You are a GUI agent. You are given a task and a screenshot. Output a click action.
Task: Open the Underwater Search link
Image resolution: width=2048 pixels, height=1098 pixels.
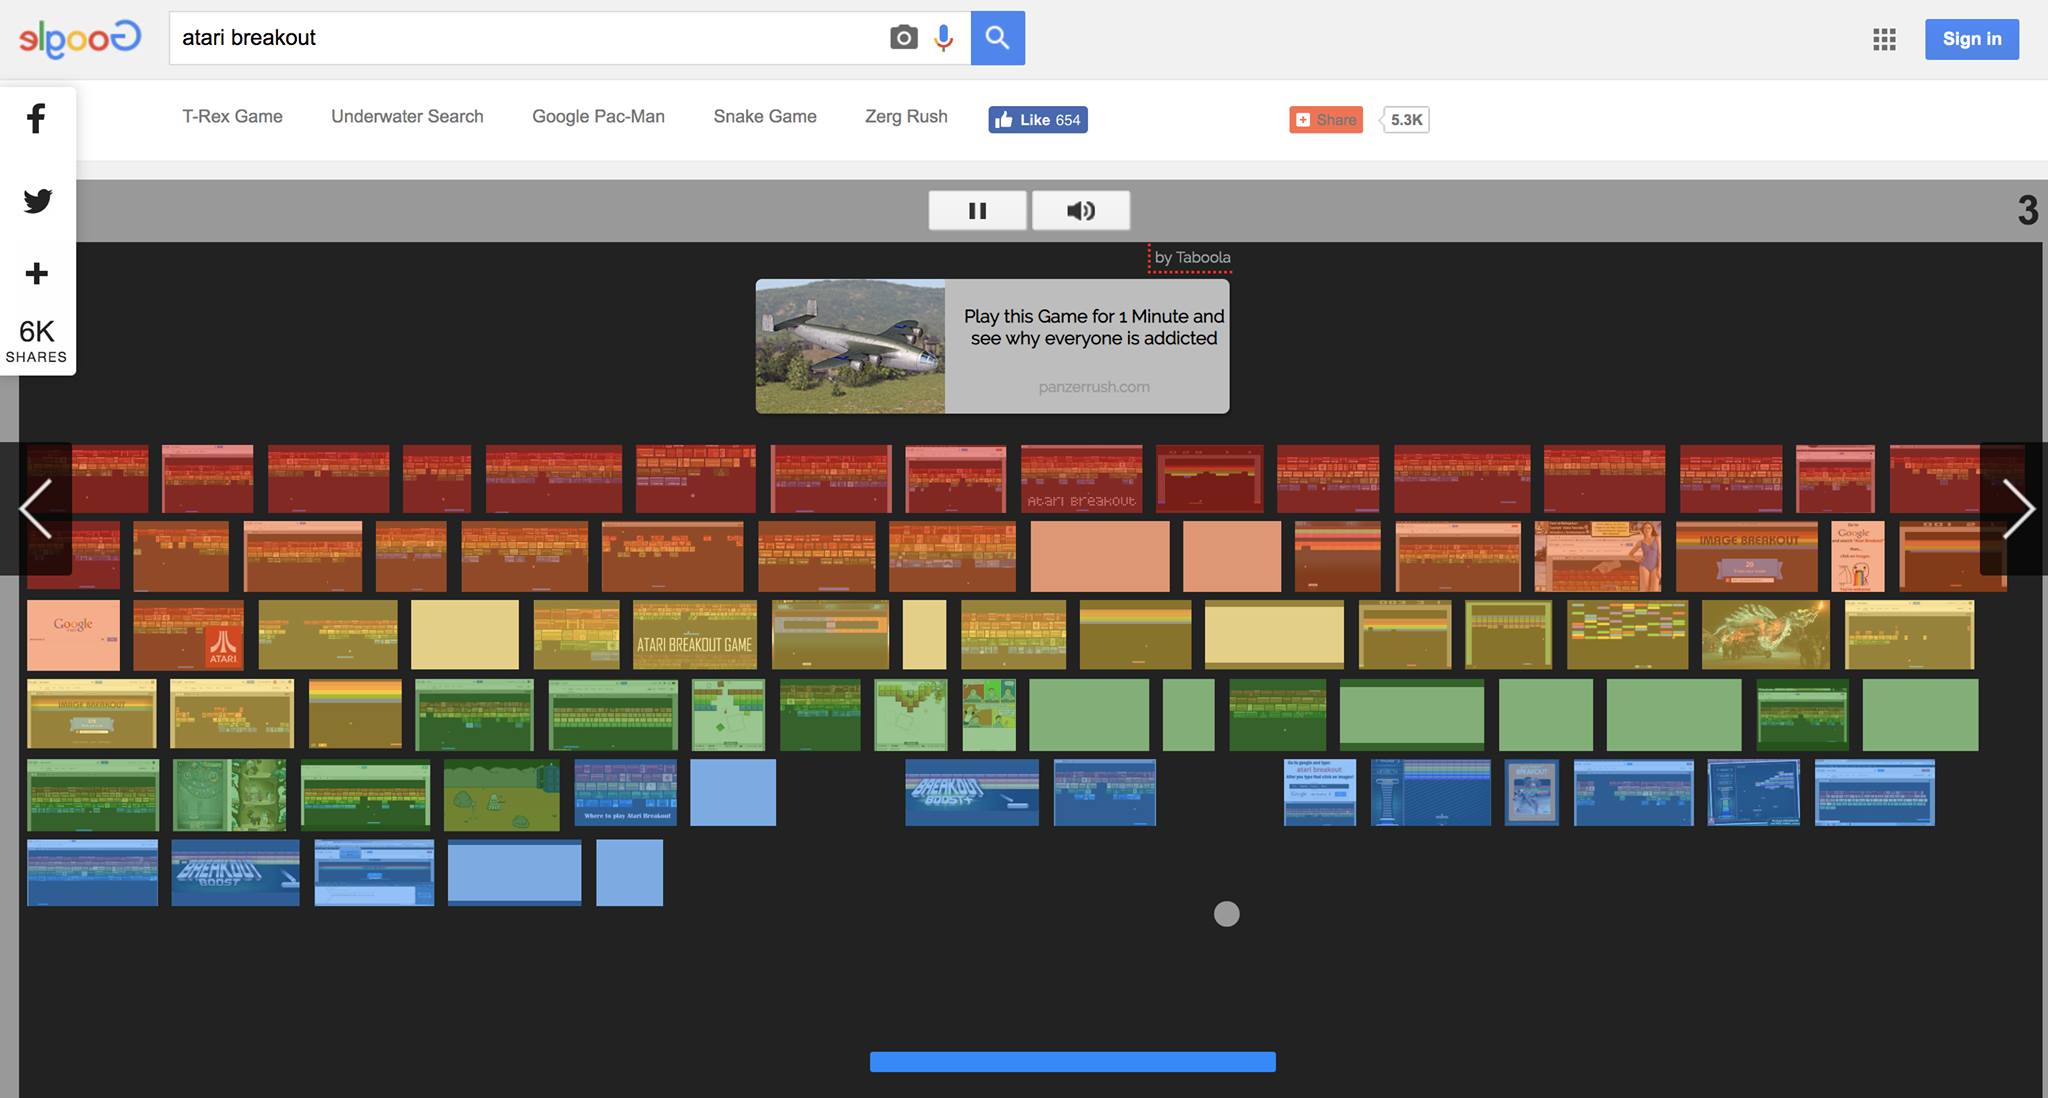(x=407, y=116)
